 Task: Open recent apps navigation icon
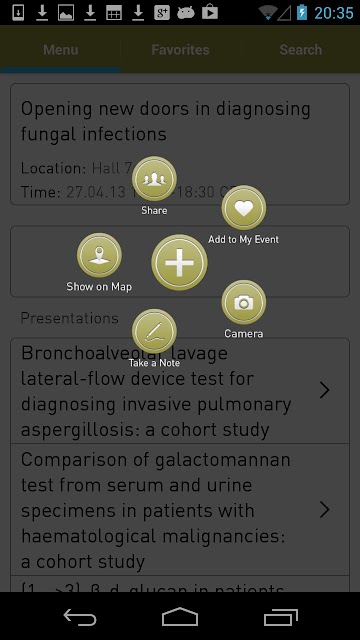280,617
